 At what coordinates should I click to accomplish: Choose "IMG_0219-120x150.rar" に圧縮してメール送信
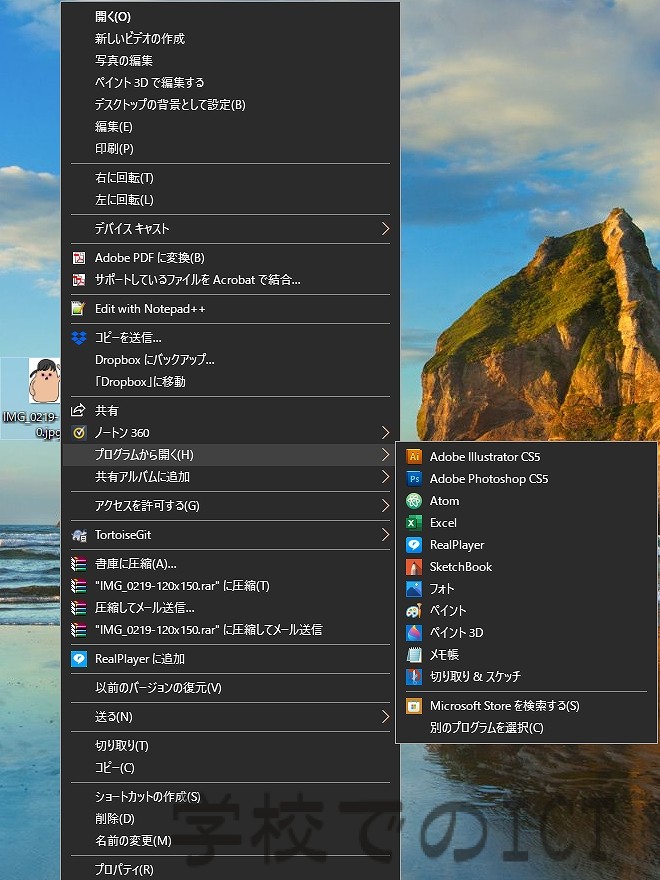click(230, 630)
